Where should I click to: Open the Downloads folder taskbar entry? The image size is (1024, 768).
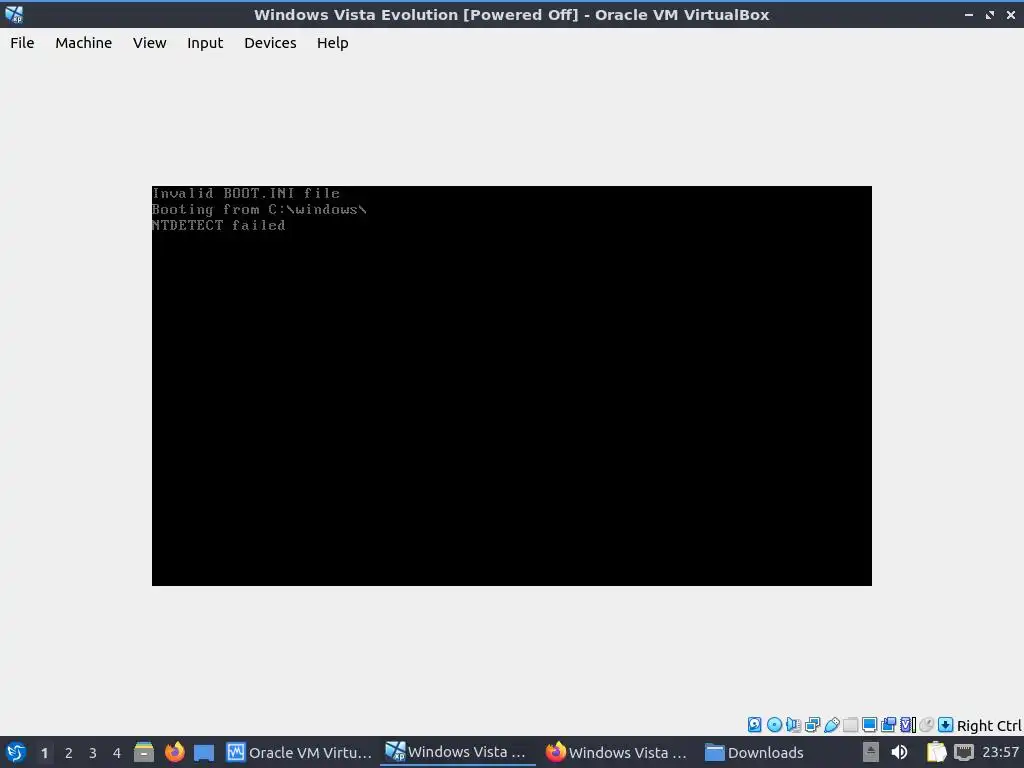tap(754, 752)
